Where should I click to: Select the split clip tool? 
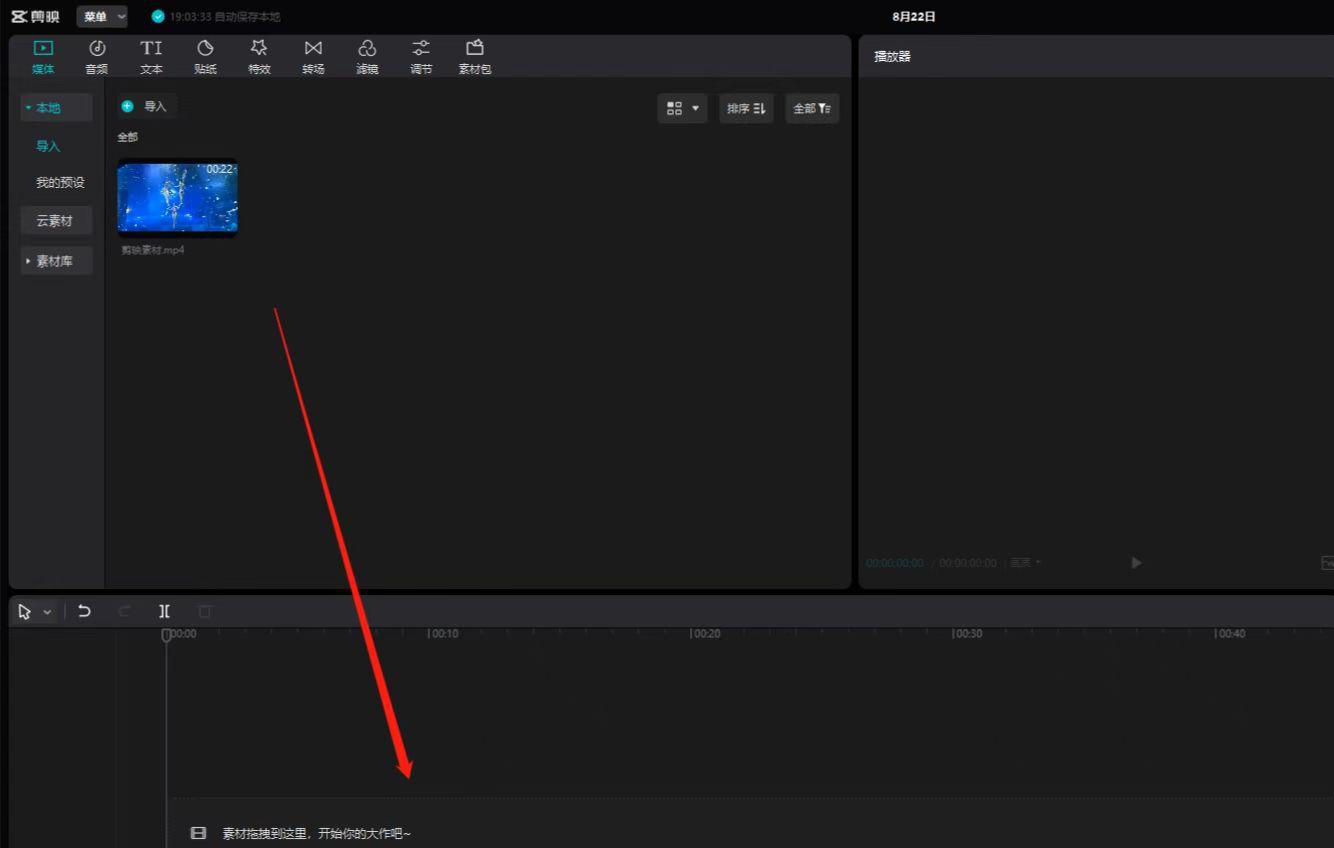pos(164,611)
